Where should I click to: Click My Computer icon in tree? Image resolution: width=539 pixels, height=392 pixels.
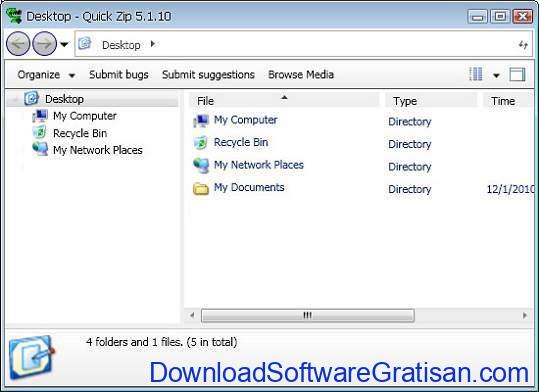pos(40,116)
